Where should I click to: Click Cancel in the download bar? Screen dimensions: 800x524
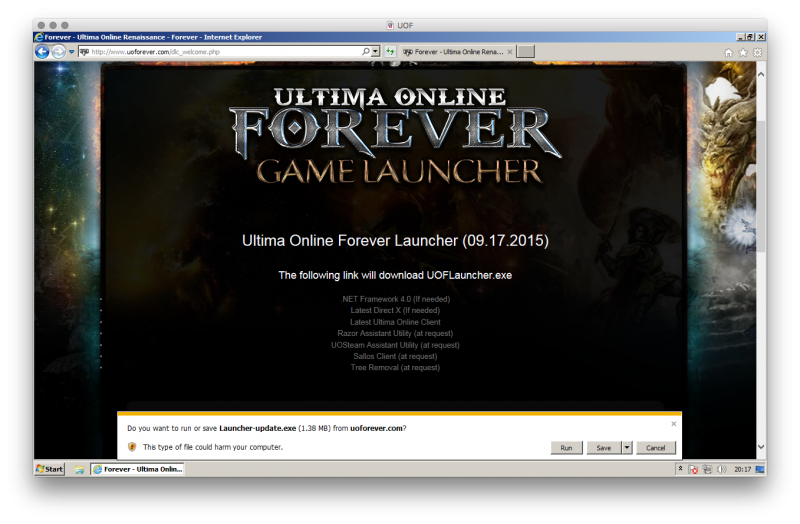click(656, 448)
